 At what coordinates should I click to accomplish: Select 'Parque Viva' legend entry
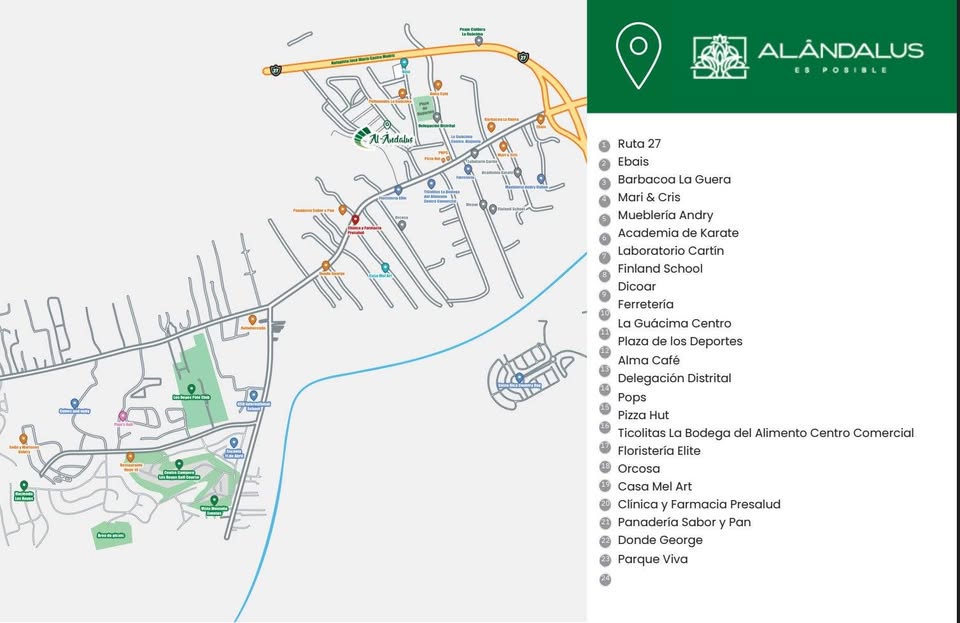tap(652, 559)
